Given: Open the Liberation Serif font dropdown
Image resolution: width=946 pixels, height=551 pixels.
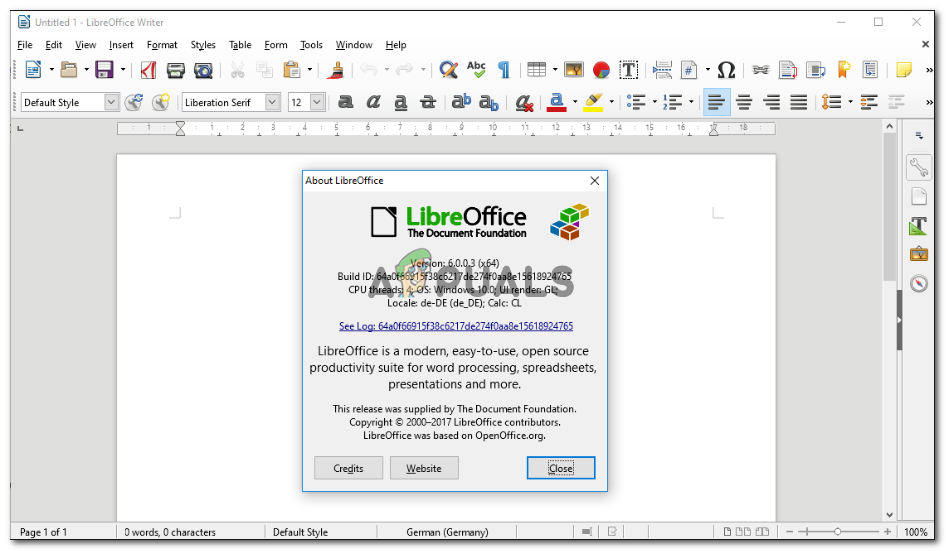Looking at the screenshot, I should point(273,102).
